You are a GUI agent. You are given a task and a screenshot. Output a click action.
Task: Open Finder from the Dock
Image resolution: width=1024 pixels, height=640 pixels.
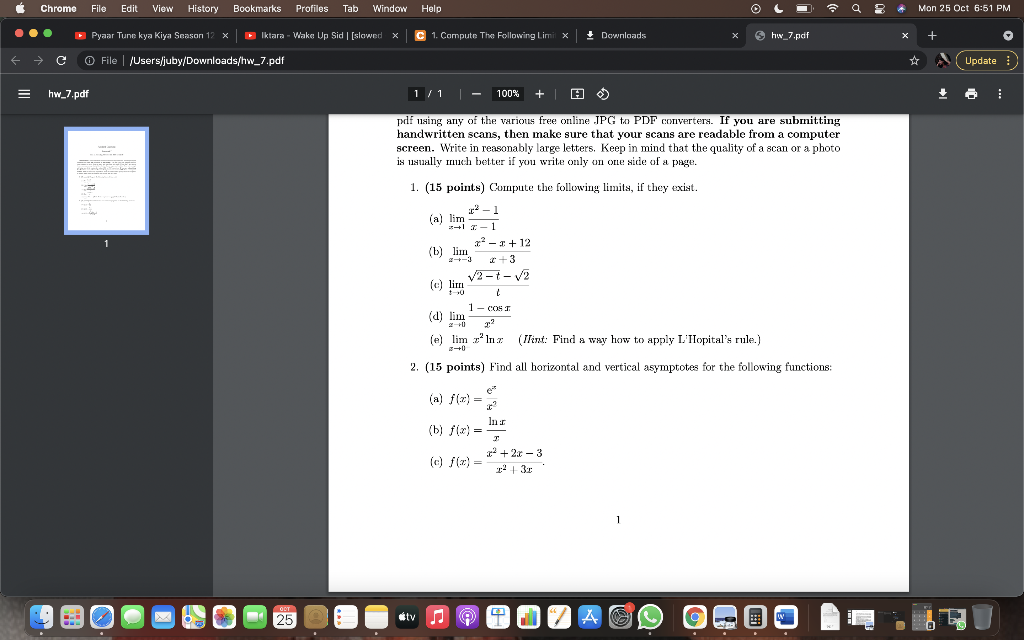42,616
